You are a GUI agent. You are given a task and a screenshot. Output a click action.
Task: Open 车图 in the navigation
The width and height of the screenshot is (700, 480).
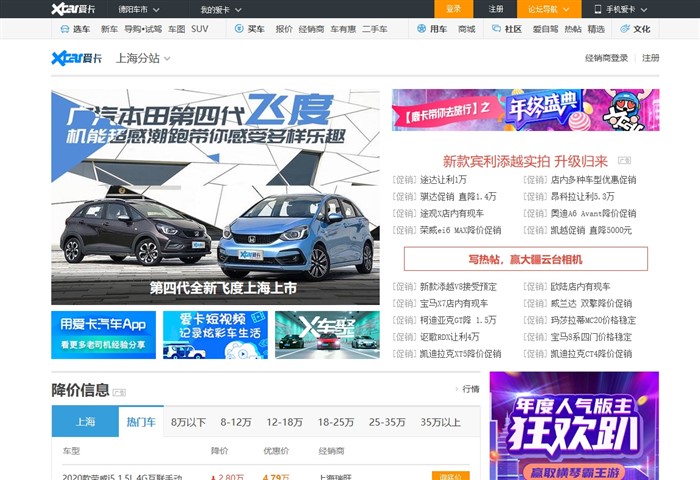coord(176,29)
